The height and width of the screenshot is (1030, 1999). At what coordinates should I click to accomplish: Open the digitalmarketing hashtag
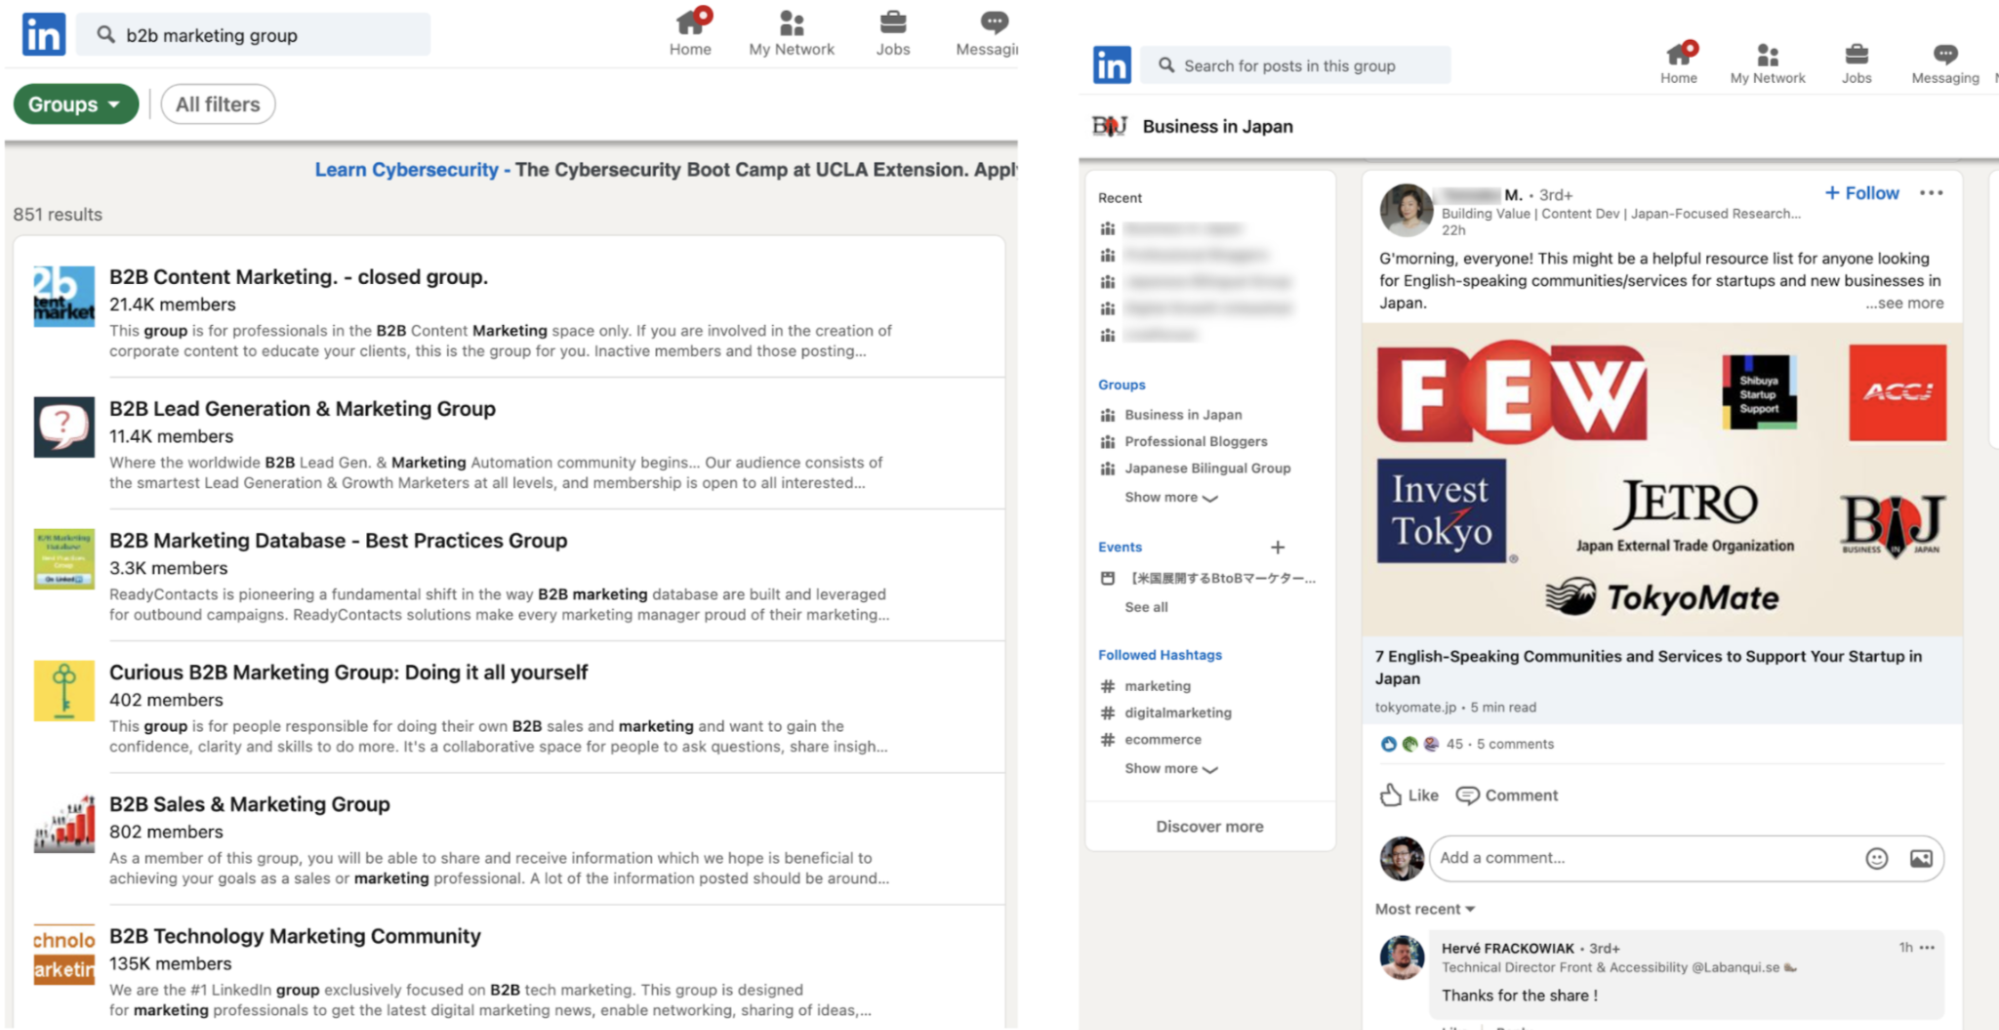coord(1178,713)
